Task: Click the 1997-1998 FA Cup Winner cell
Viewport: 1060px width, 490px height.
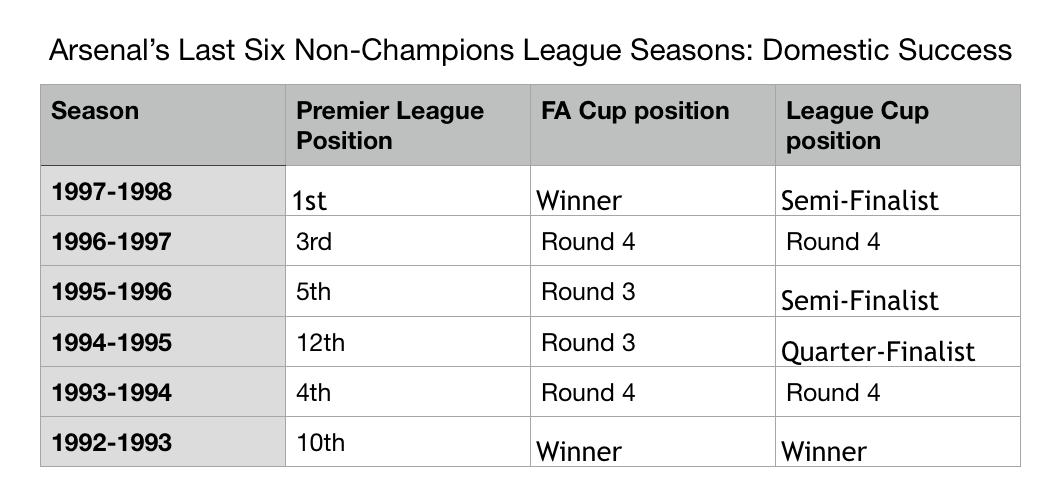Action: click(653, 191)
